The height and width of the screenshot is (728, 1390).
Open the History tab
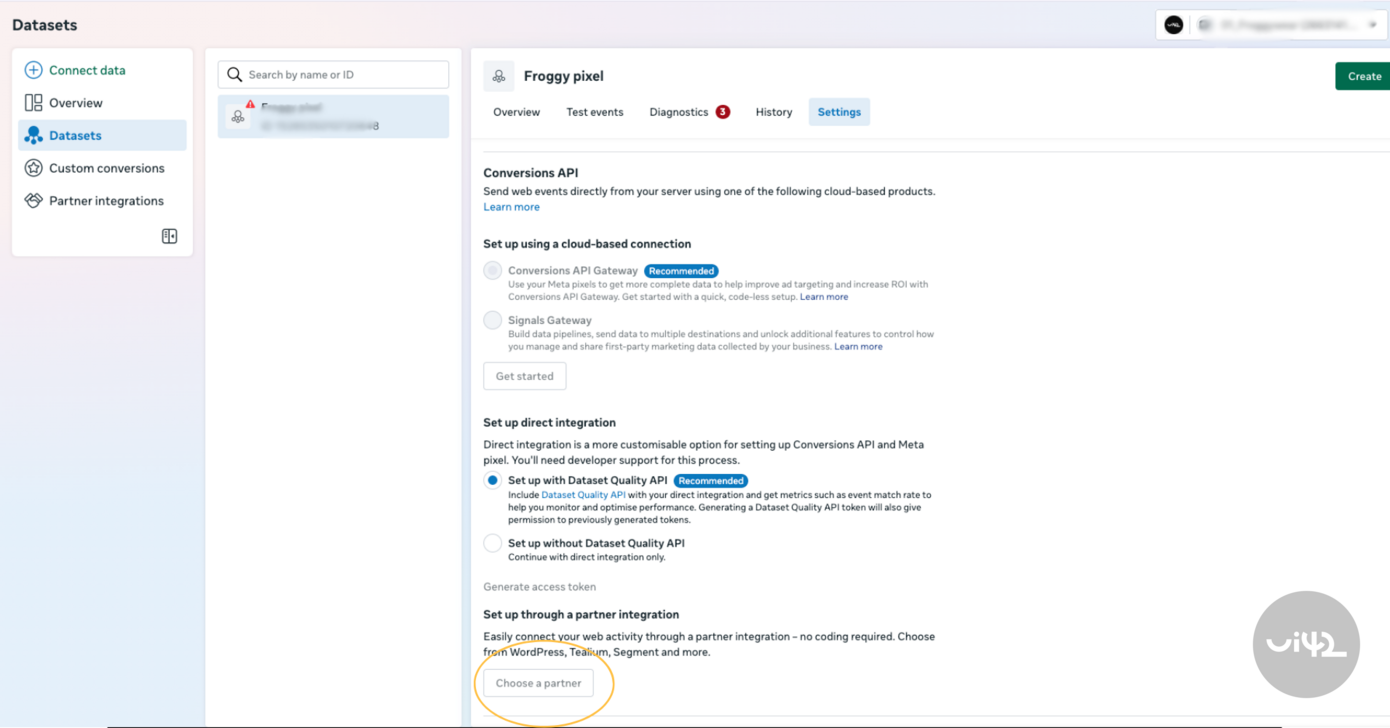[773, 112]
